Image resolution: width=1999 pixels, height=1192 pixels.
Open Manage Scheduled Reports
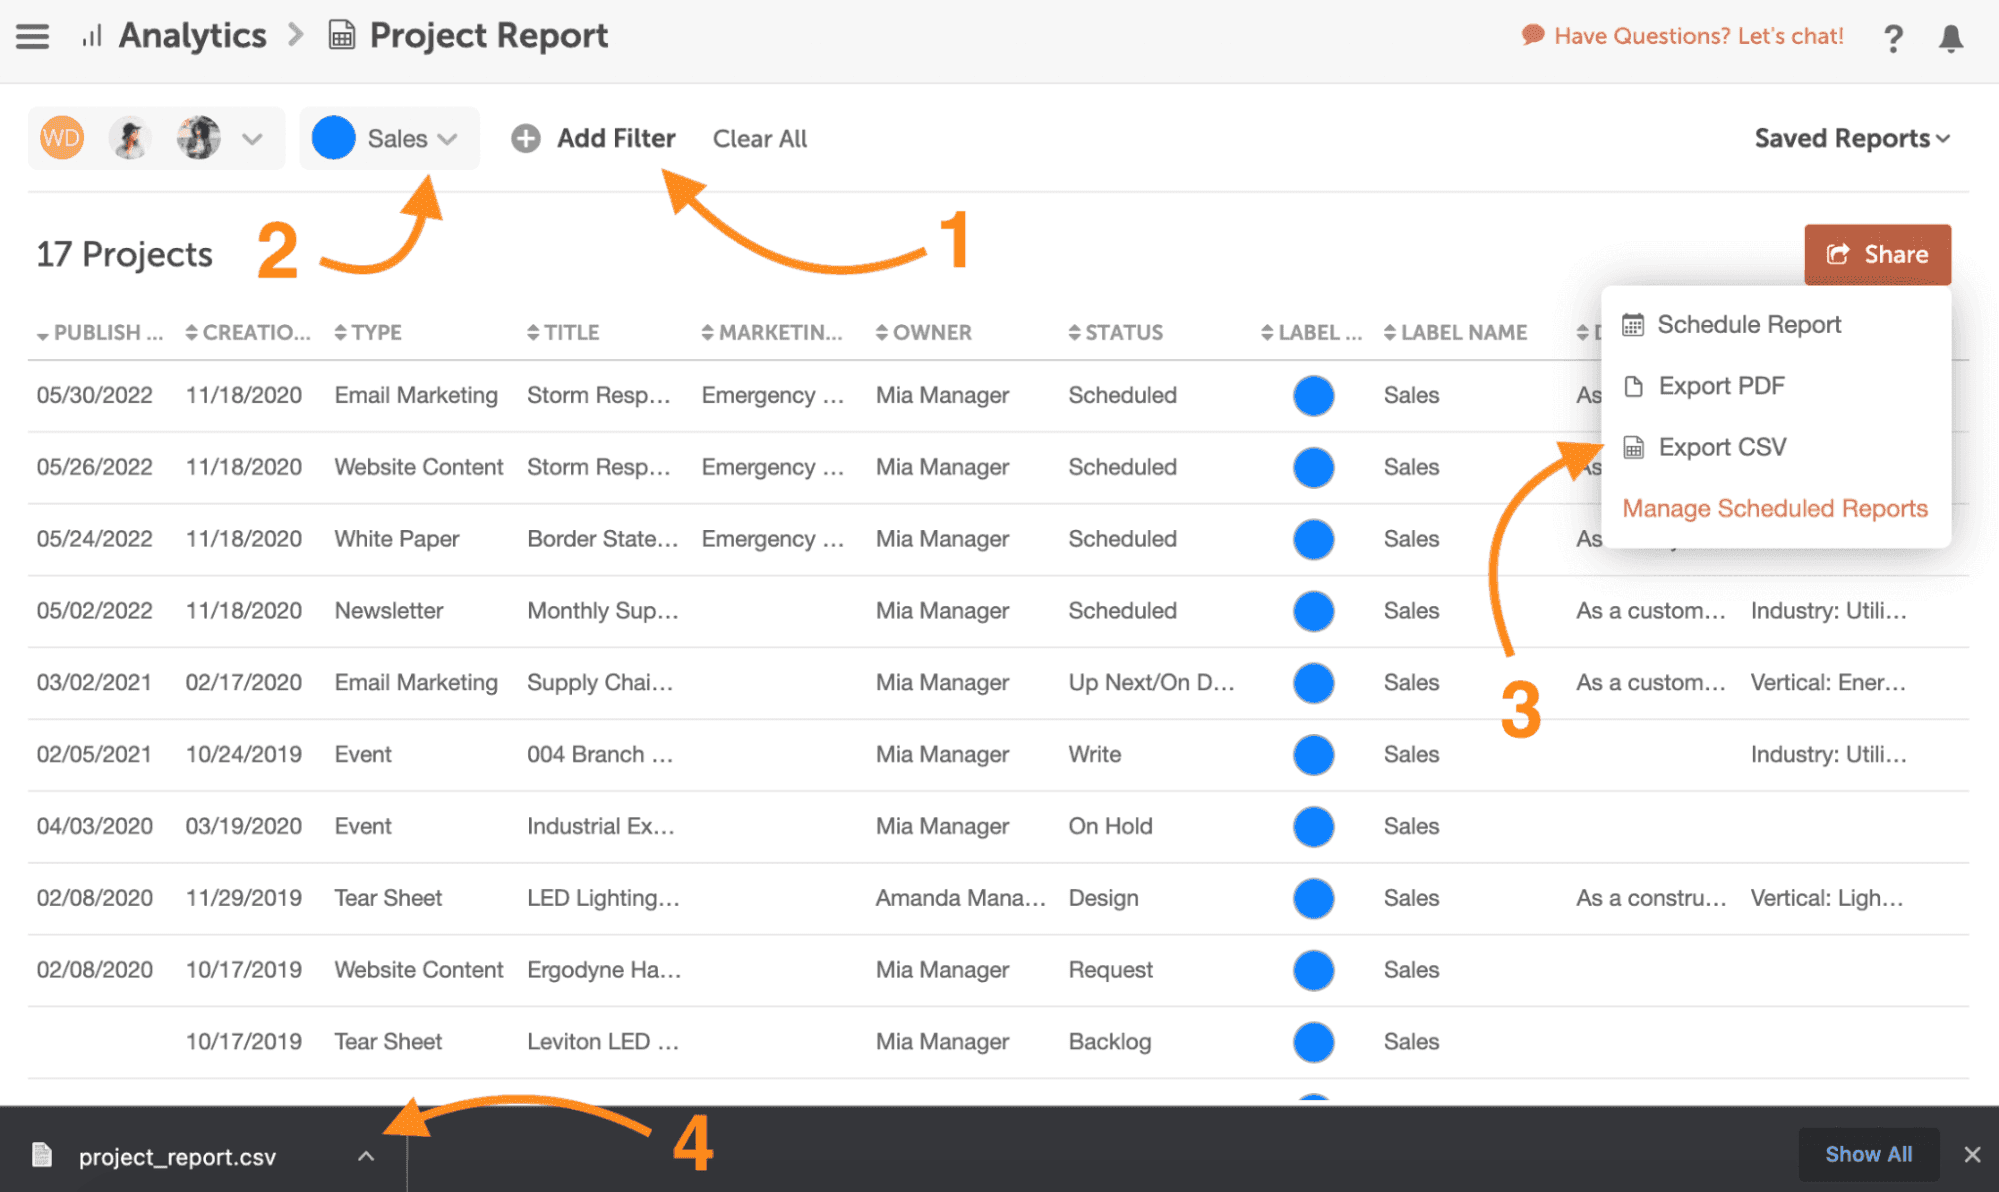[1775, 508]
